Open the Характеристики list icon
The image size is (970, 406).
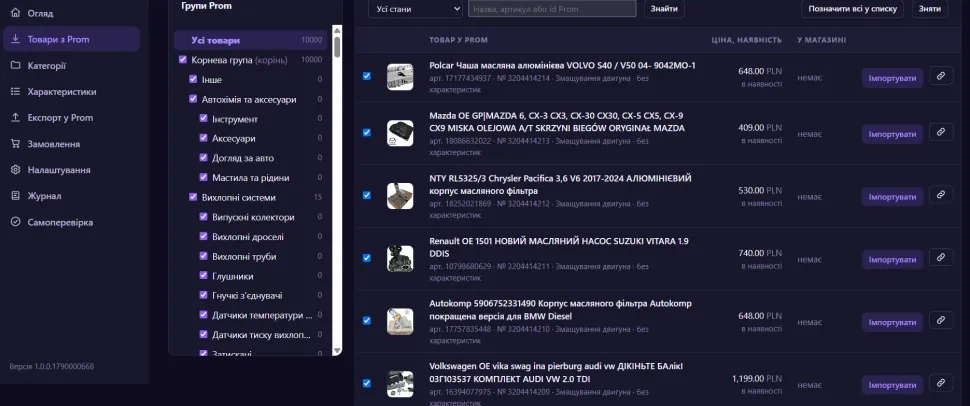[15, 92]
